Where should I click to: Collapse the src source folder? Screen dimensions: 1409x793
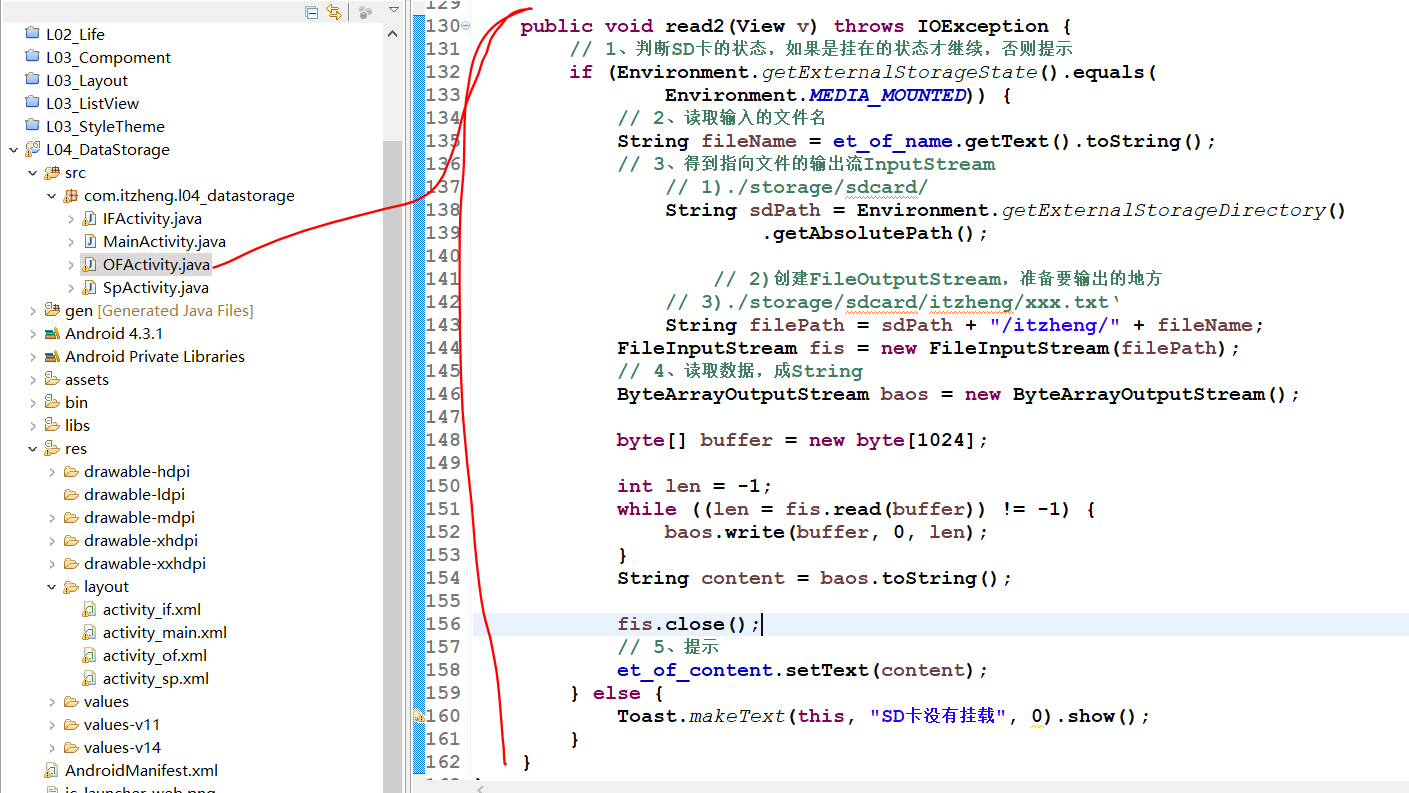point(33,173)
